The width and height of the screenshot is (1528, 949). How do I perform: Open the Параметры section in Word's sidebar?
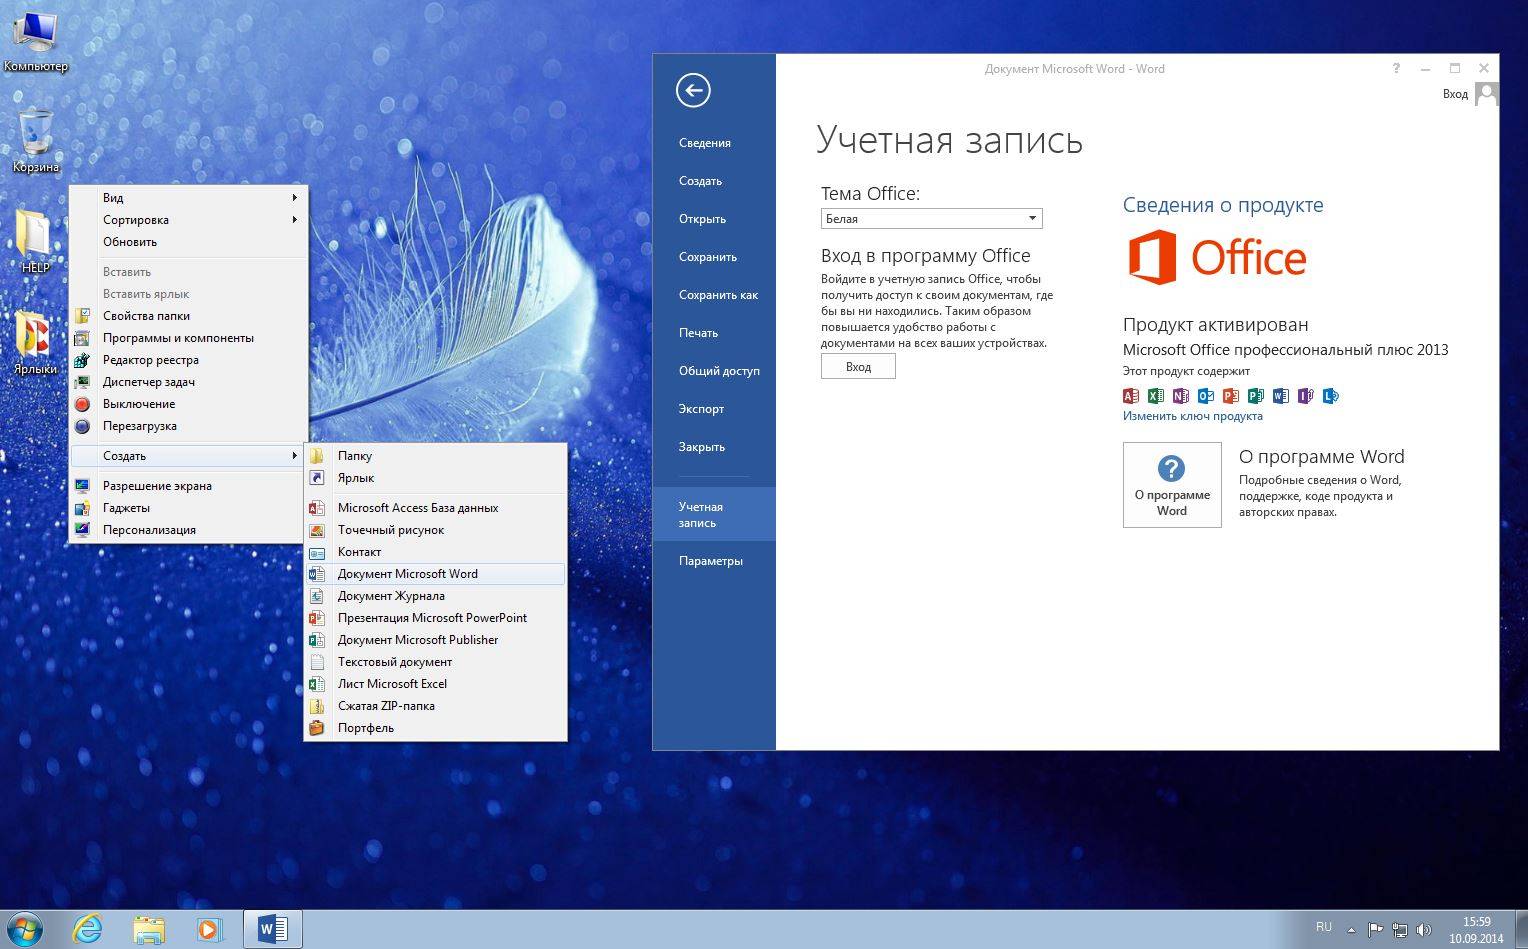click(x=710, y=561)
